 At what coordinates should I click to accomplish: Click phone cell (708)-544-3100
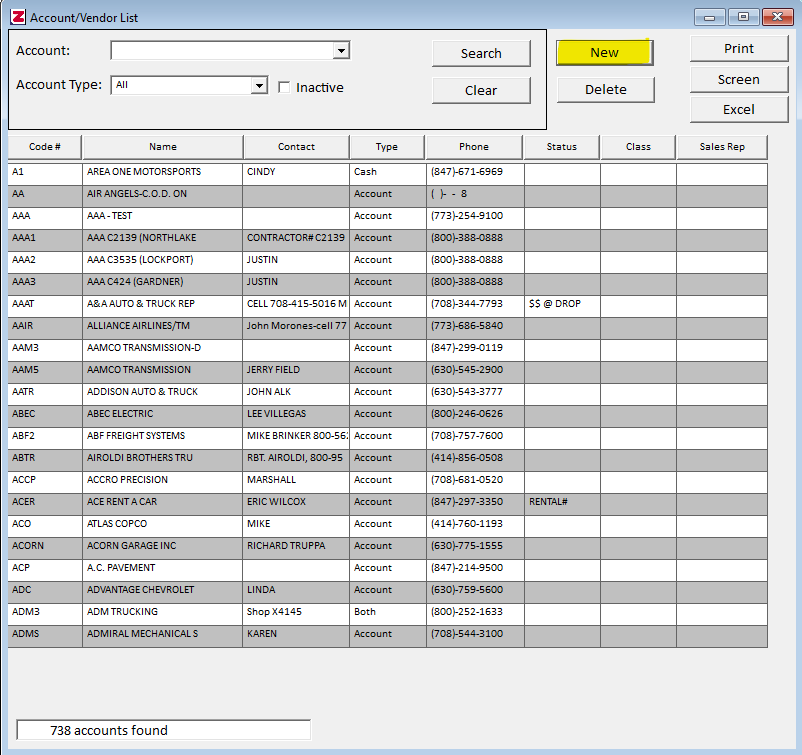tap(475, 636)
